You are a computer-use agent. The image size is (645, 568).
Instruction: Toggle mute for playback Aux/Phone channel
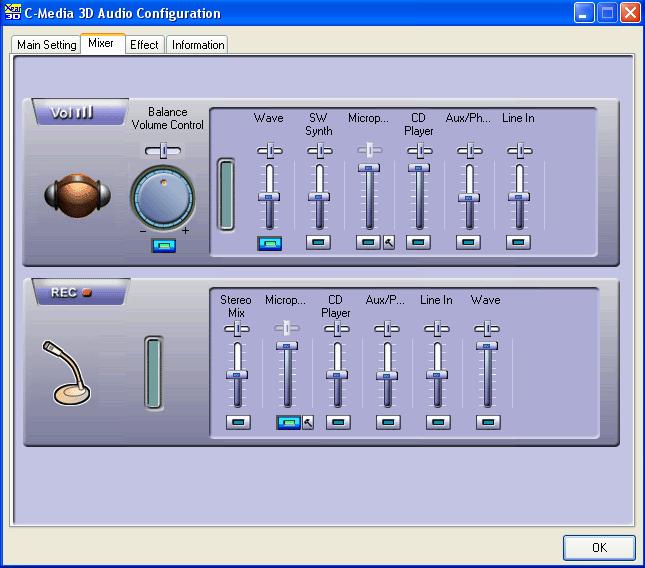click(x=469, y=242)
